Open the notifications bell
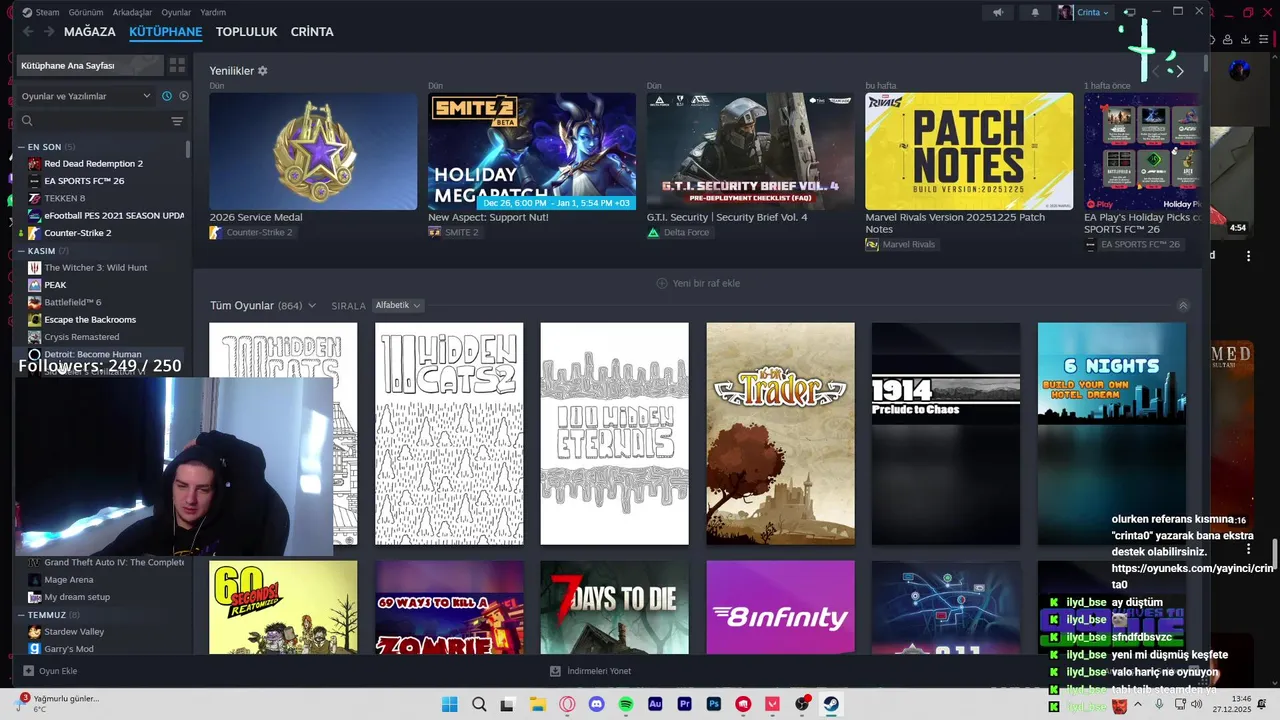 (1035, 12)
